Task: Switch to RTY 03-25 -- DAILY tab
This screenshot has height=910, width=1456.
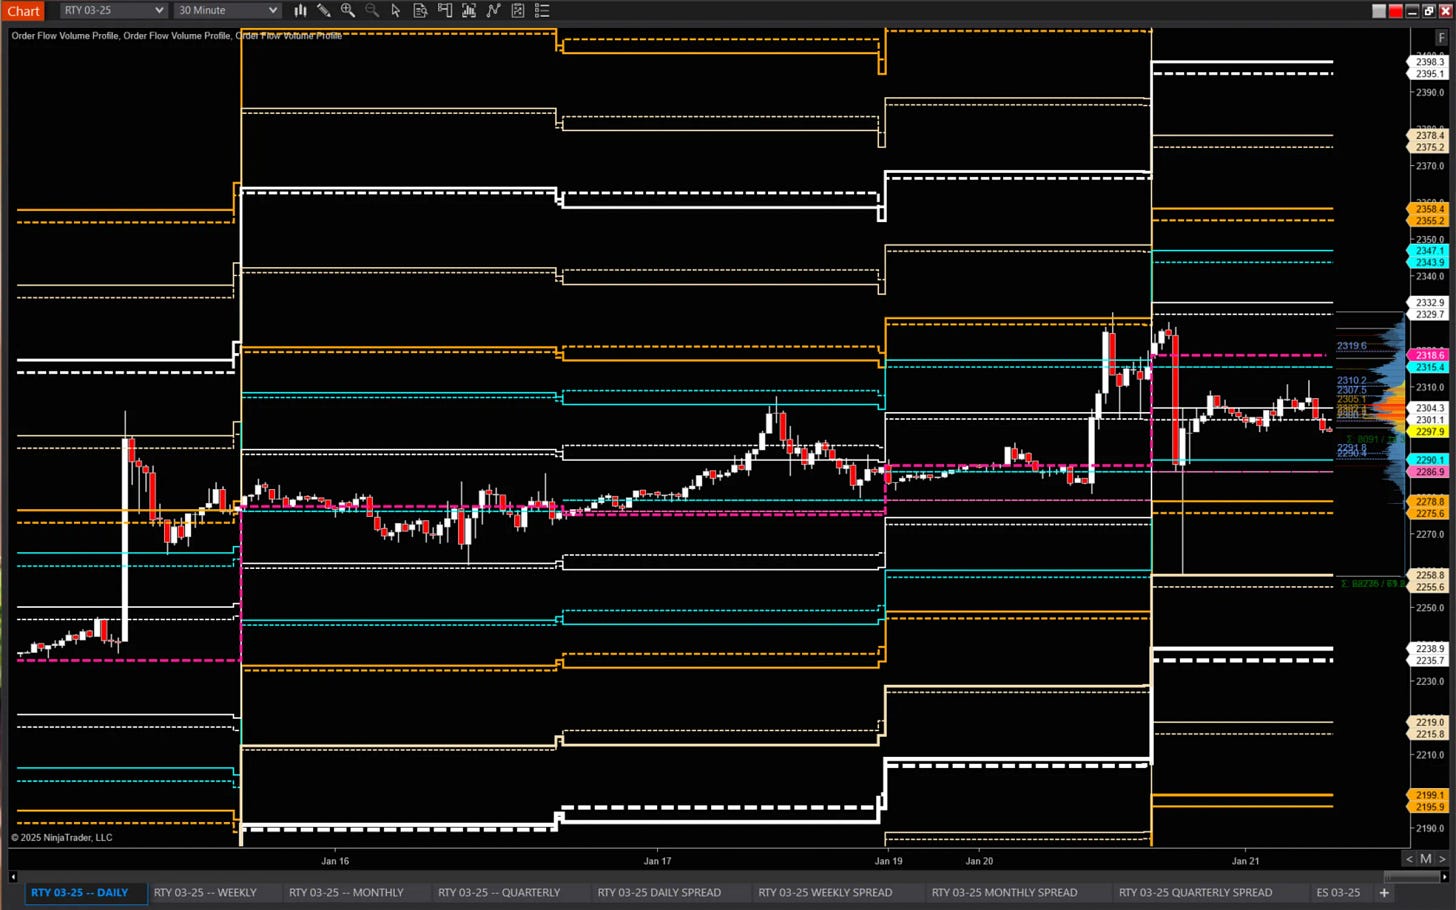Action: tap(79, 892)
